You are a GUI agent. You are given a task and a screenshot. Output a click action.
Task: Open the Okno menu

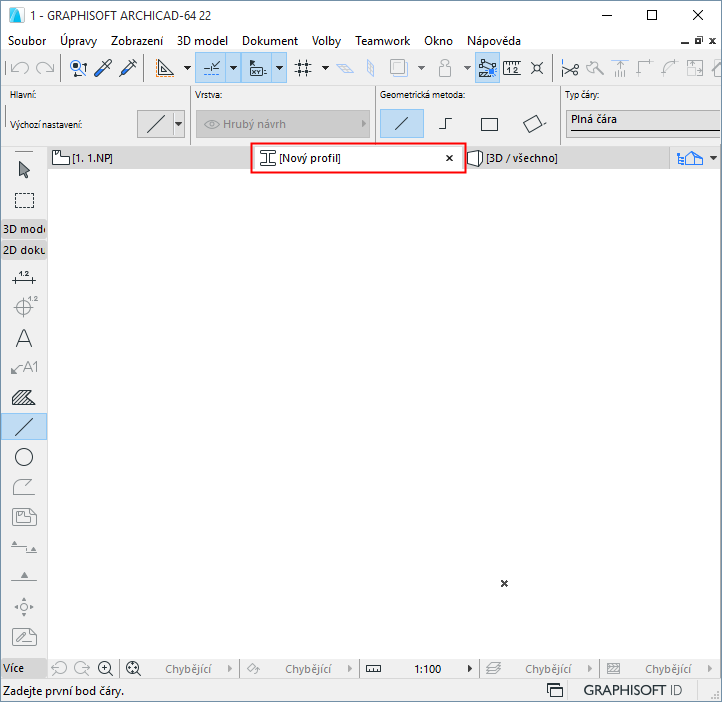[438, 41]
